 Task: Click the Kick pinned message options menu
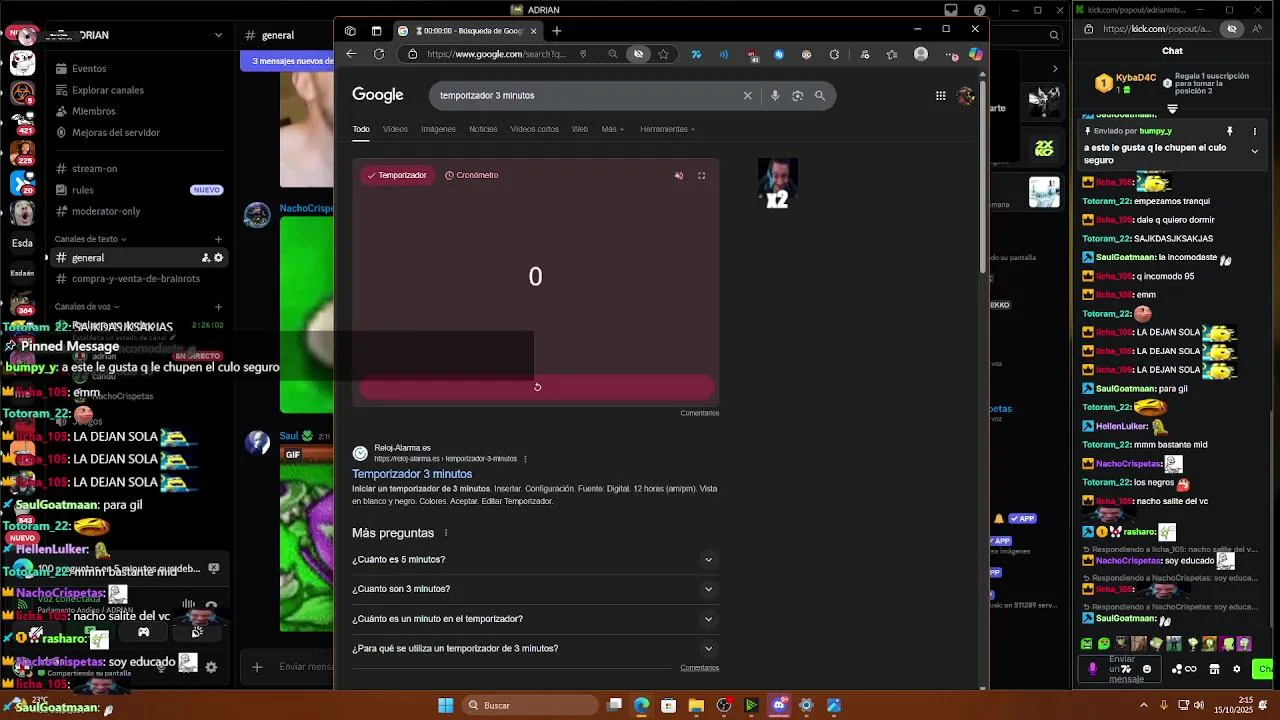pyautogui.click(x=1255, y=131)
